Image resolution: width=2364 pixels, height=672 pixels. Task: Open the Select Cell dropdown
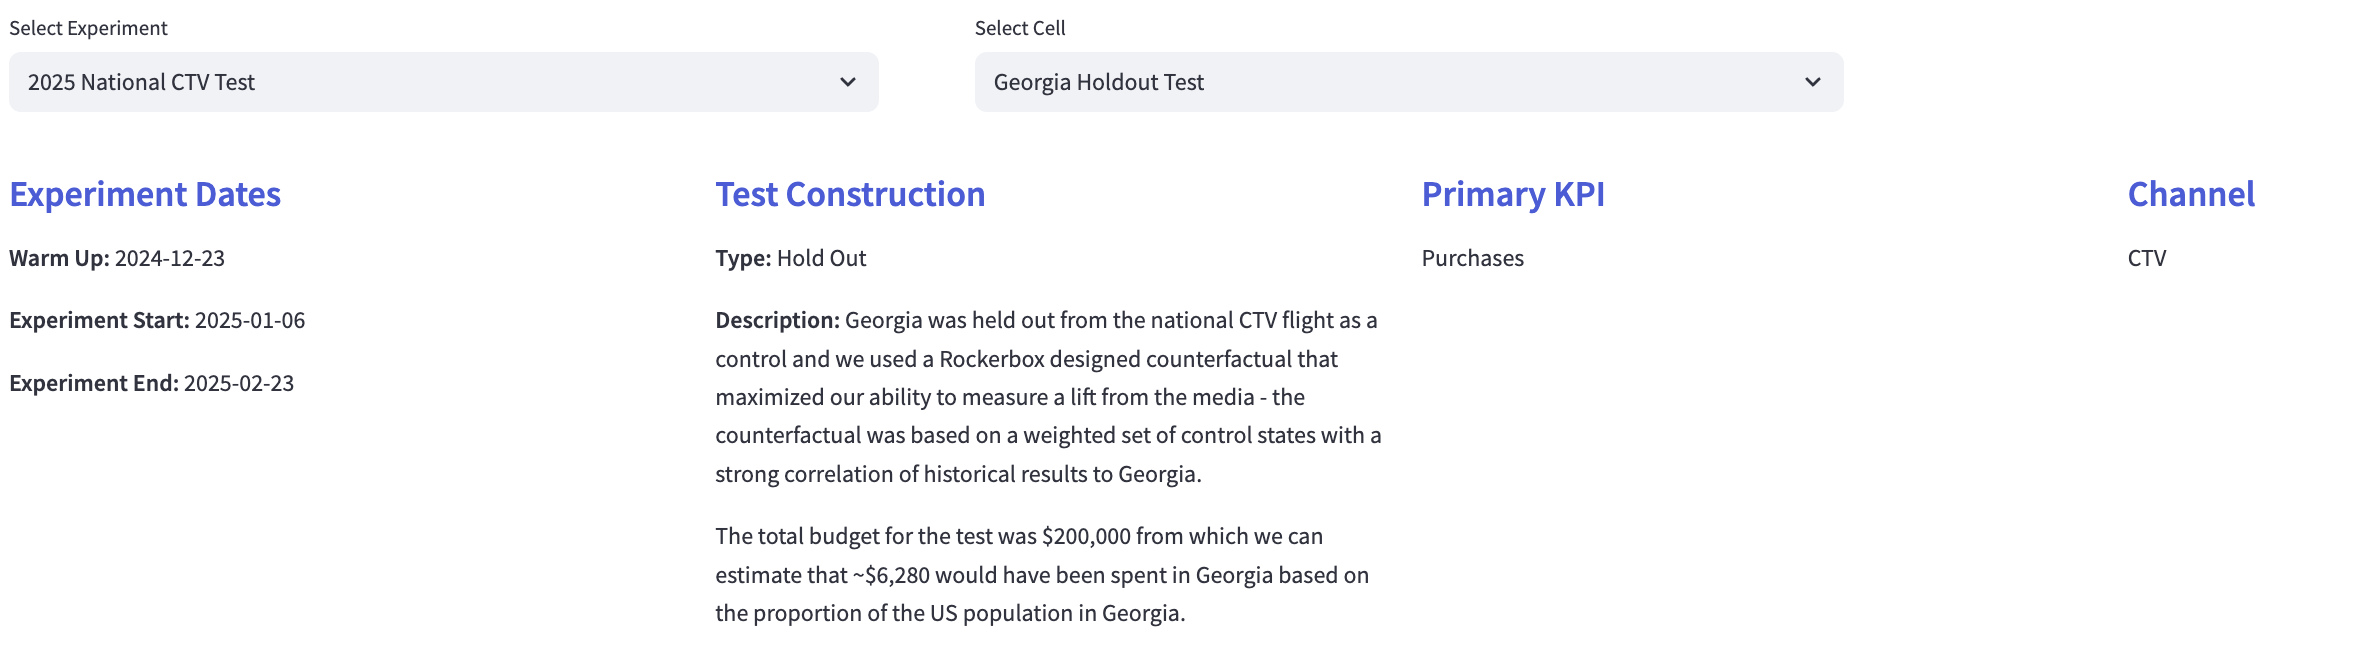(x=1409, y=82)
